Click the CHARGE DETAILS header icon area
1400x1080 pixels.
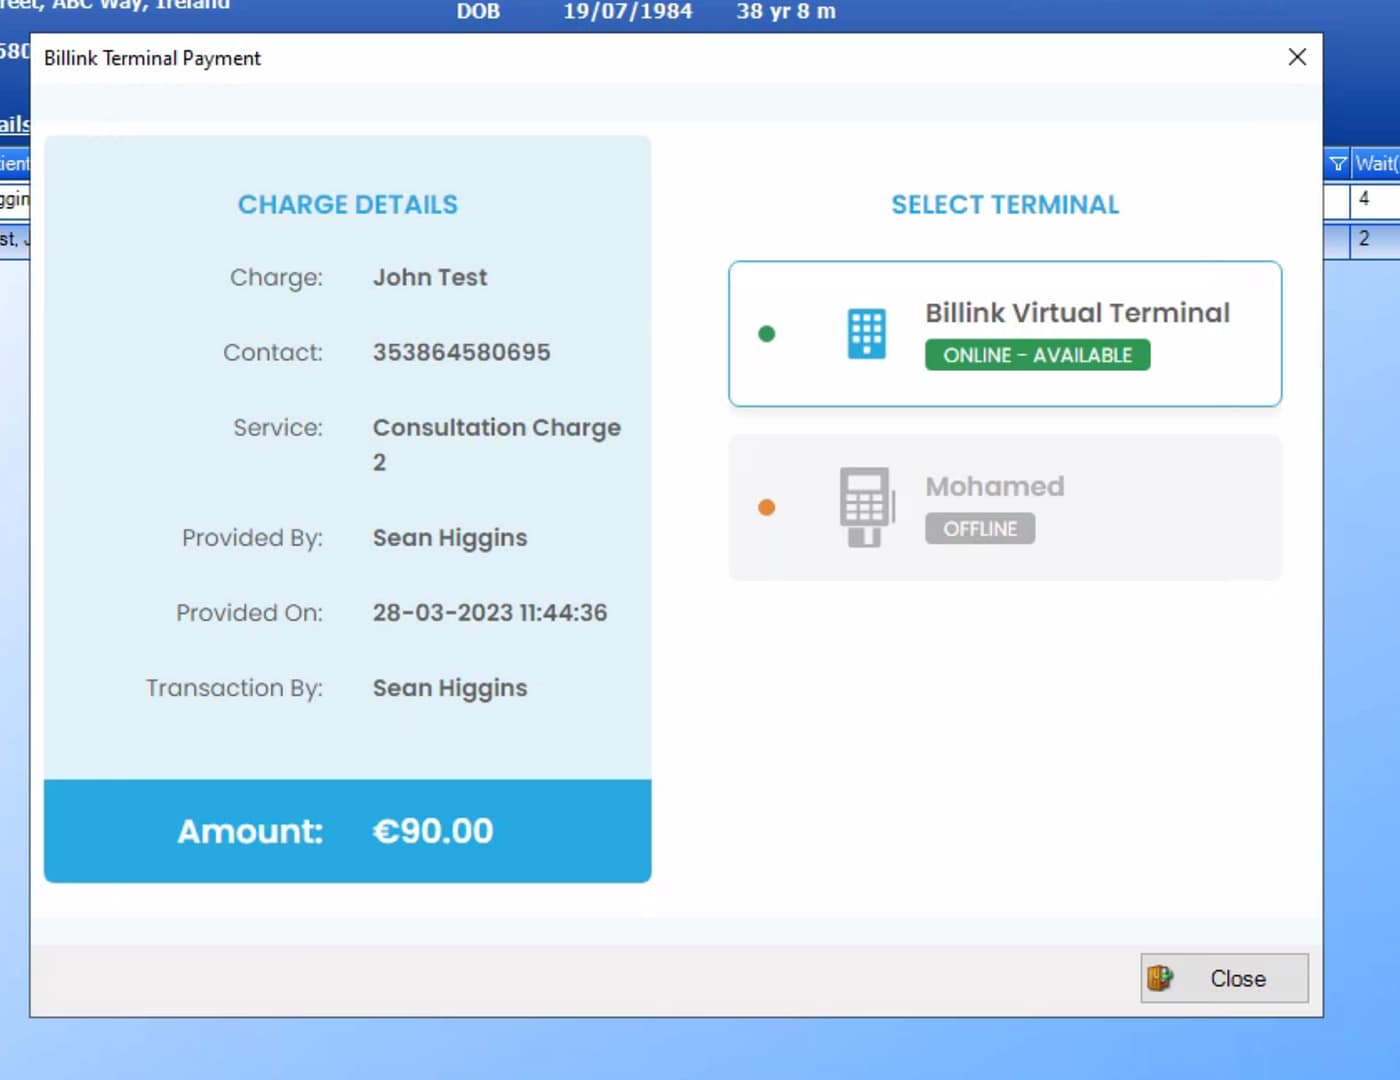pyautogui.click(x=347, y=204)
